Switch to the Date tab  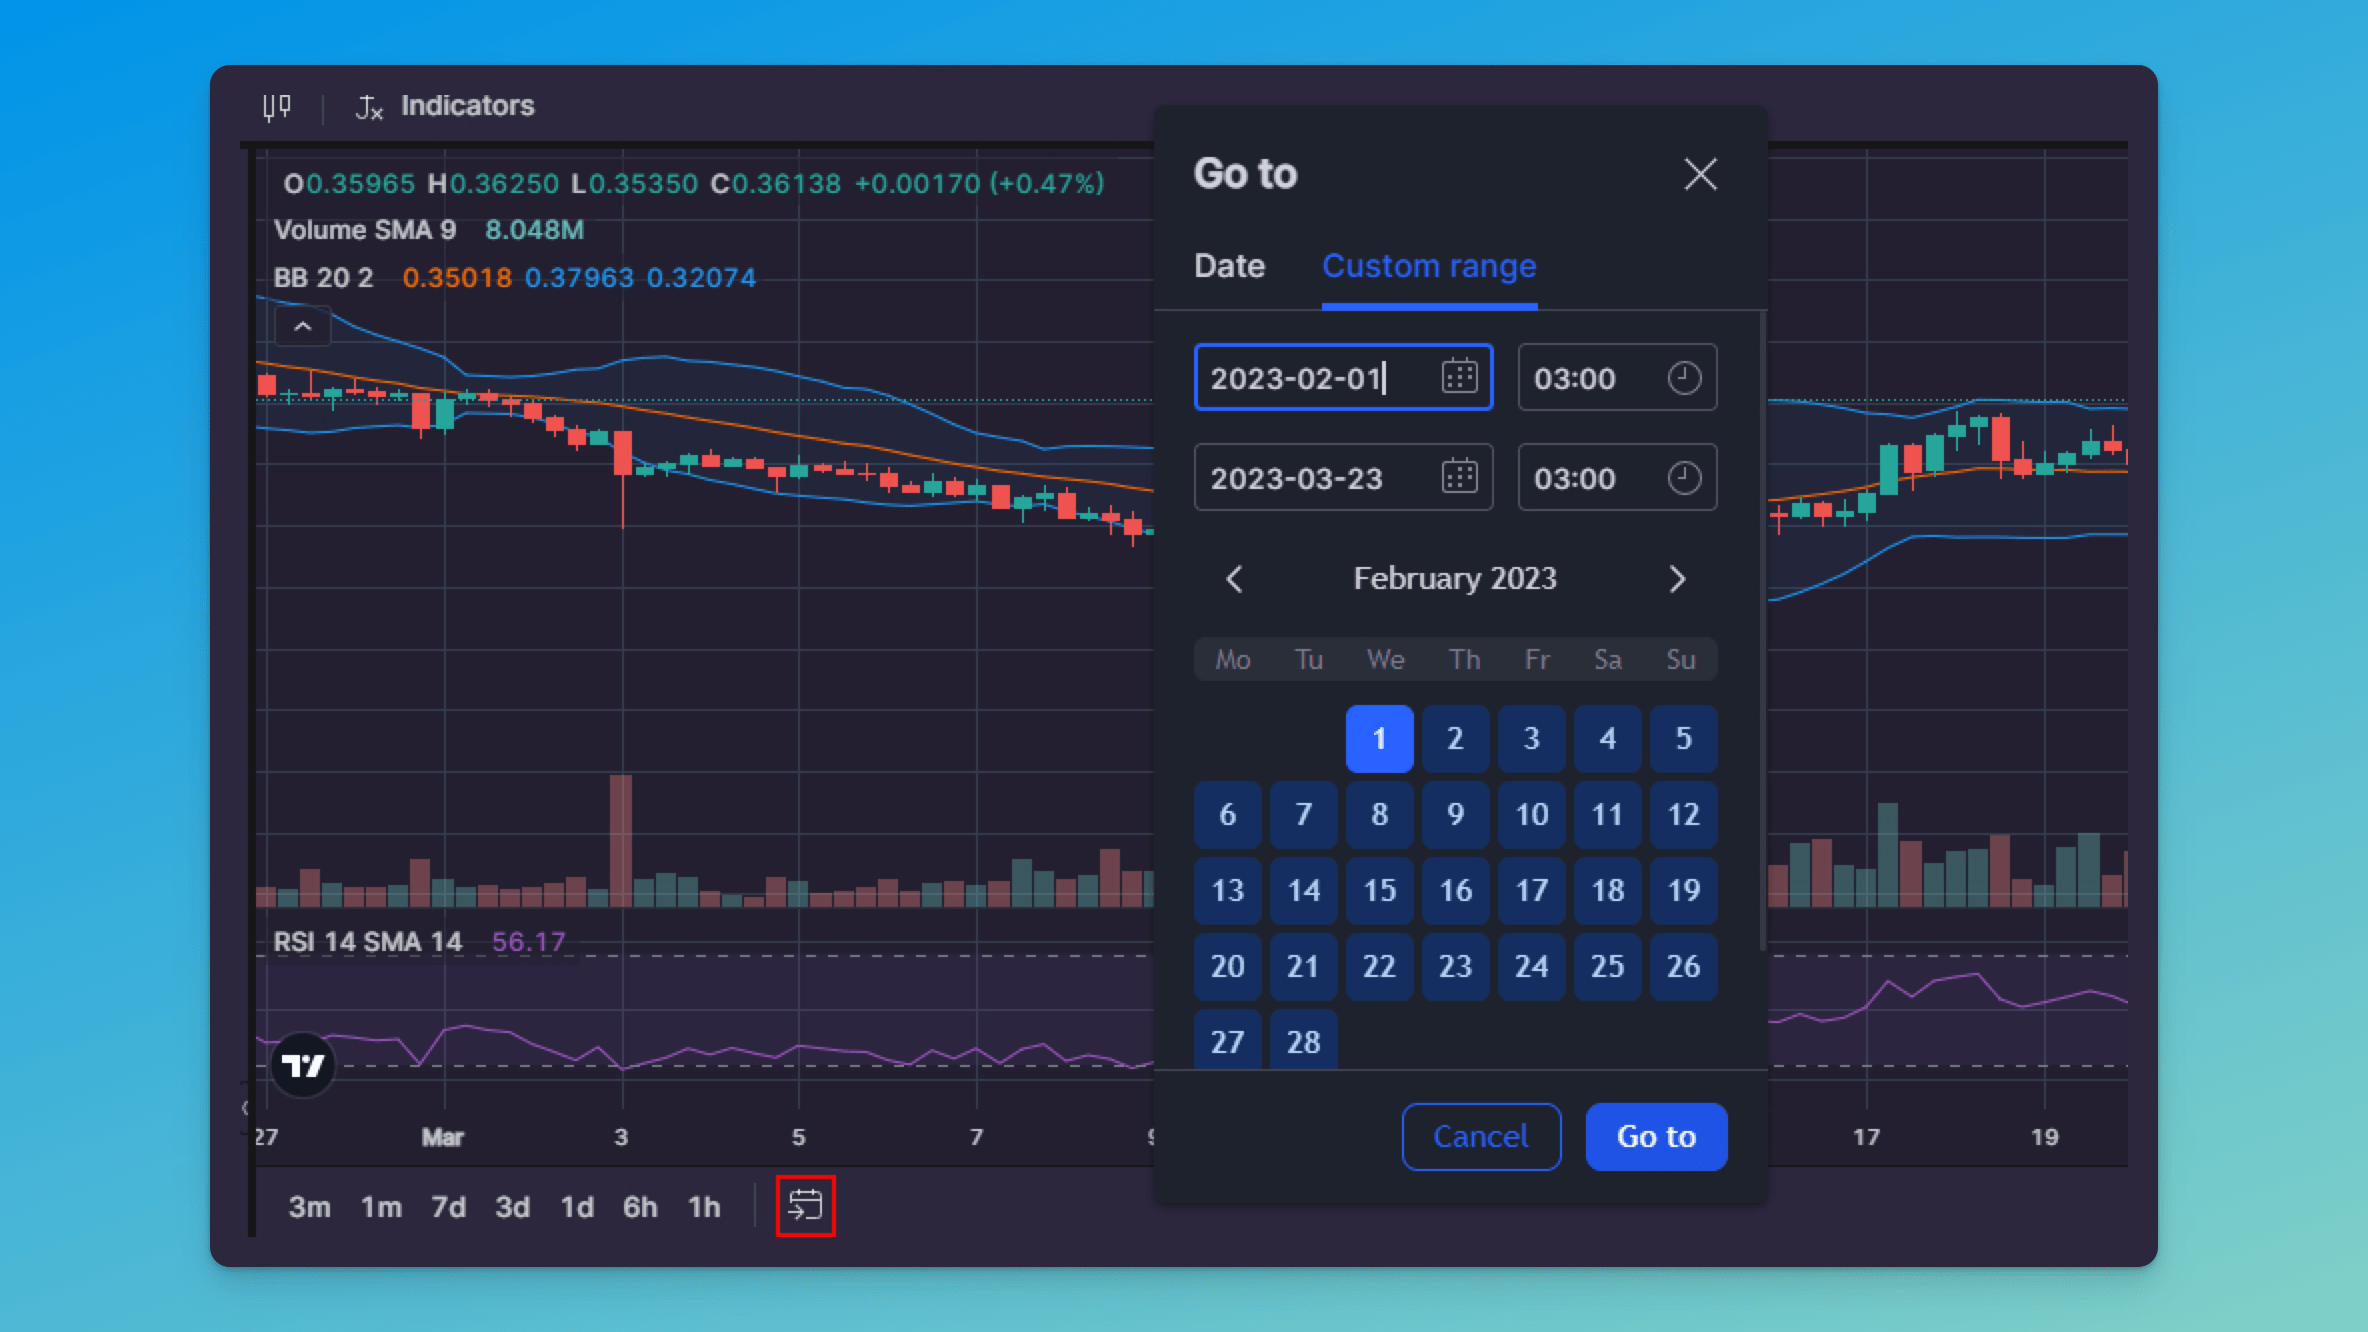[1230, 265]
